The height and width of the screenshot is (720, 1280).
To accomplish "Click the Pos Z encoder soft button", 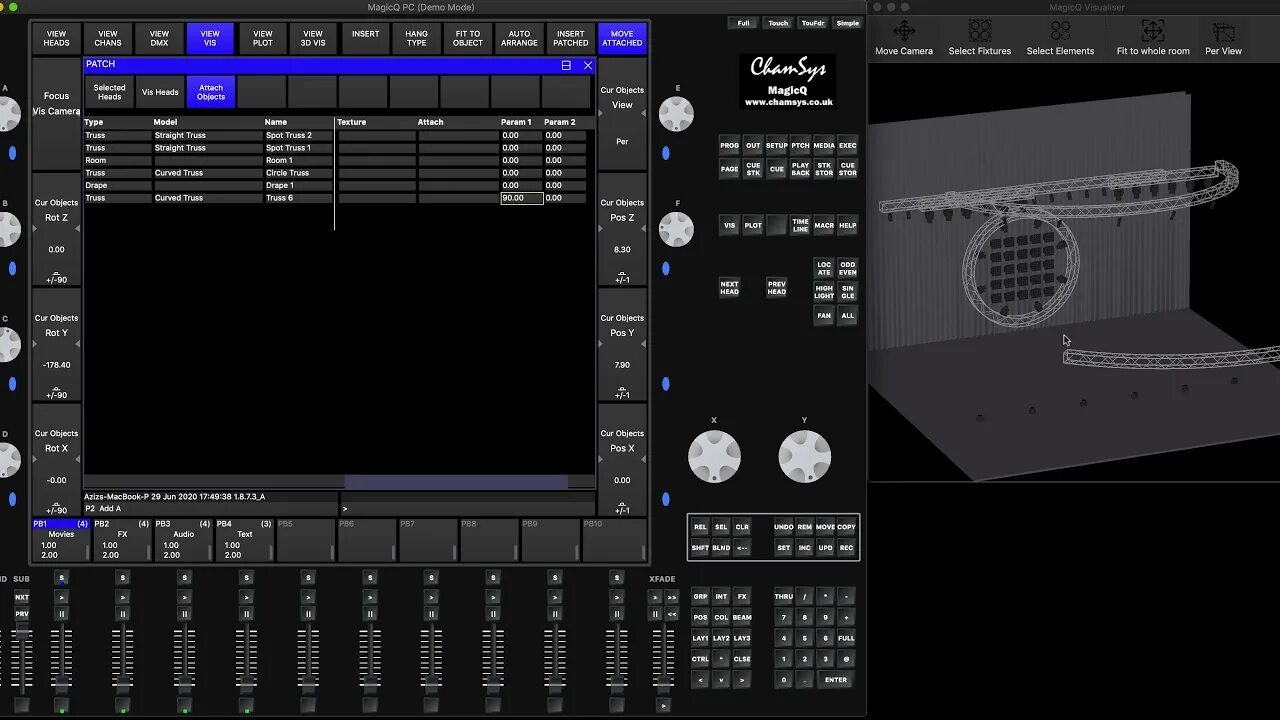I will coord(622,230).
